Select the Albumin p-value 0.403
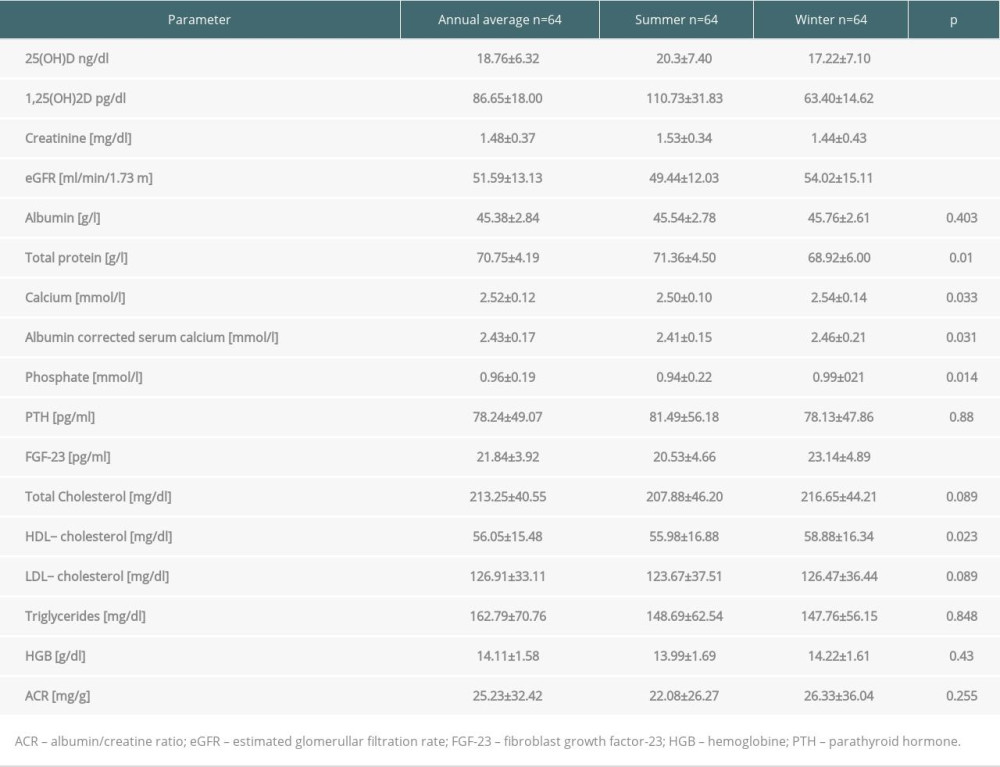 [x=961, y=218]
